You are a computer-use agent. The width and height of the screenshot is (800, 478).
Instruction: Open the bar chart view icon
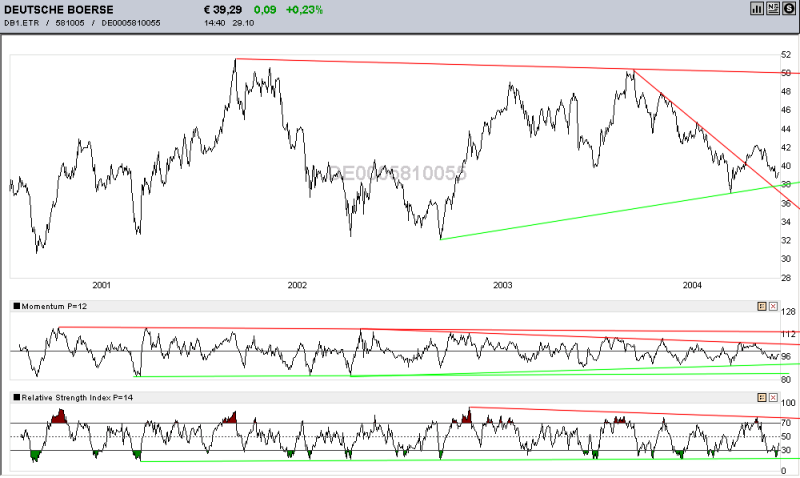click(x=757, y=8)
